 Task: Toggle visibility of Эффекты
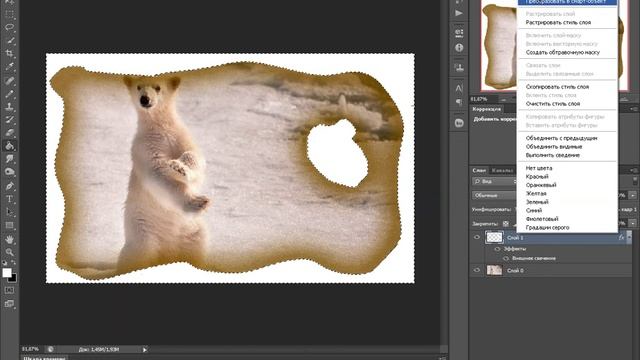(497, 249)
